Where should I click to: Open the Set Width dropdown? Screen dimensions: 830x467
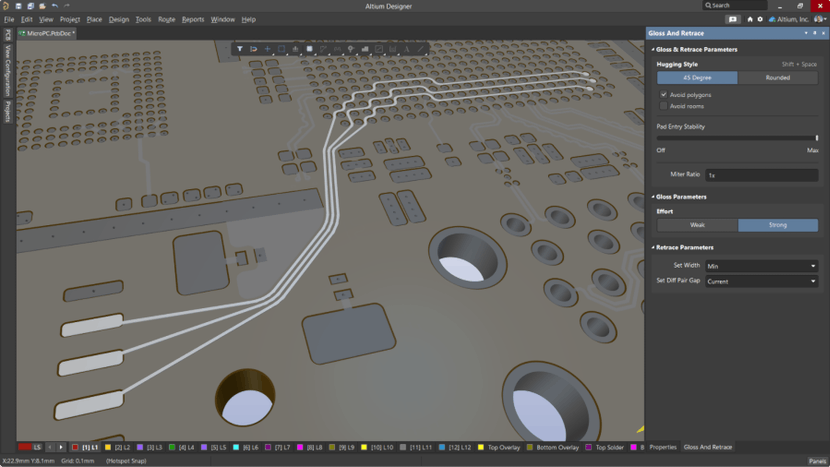coord(761,266)
